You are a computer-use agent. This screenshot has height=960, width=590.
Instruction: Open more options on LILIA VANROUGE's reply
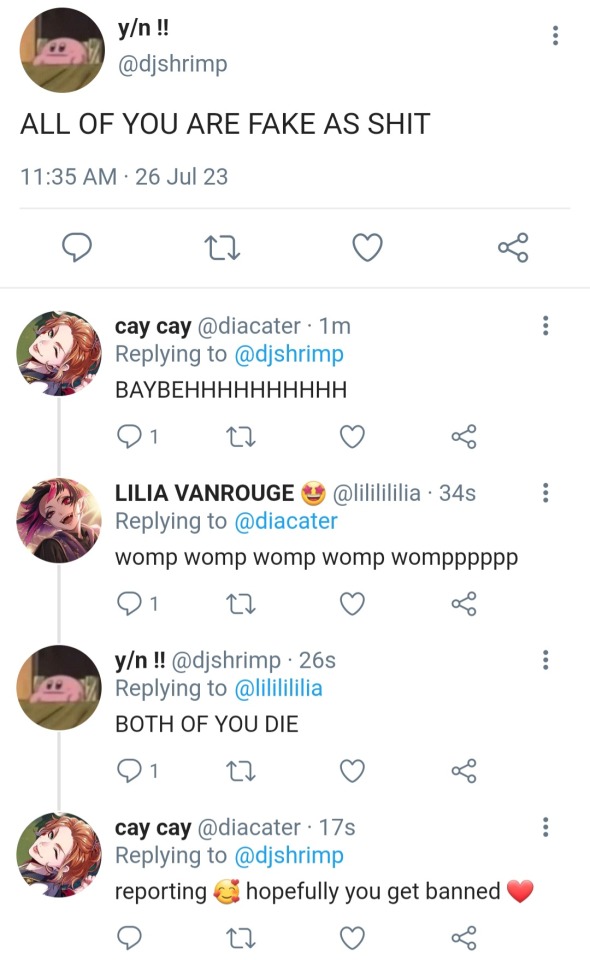[545, 492]
